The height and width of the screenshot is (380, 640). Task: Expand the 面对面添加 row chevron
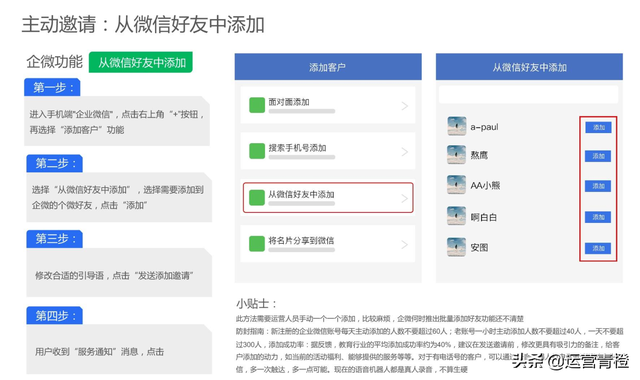pos(404,106)
